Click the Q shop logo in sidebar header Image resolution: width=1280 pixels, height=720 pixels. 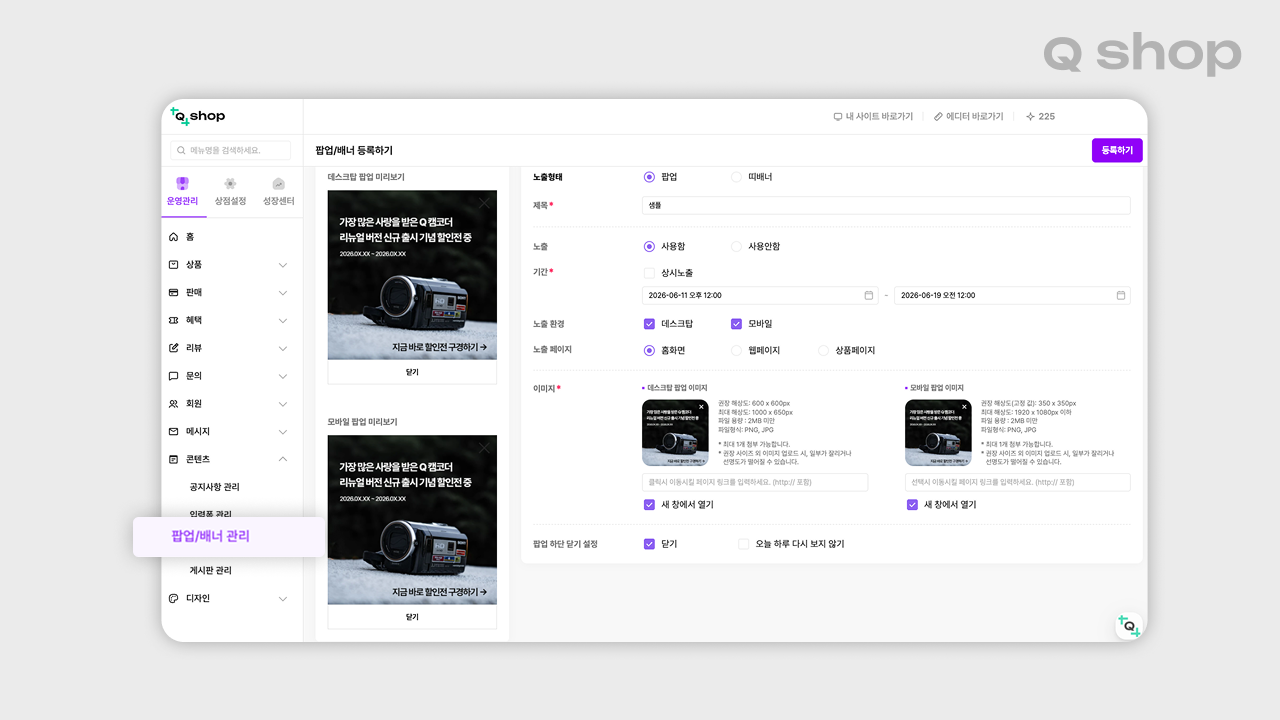198,116
